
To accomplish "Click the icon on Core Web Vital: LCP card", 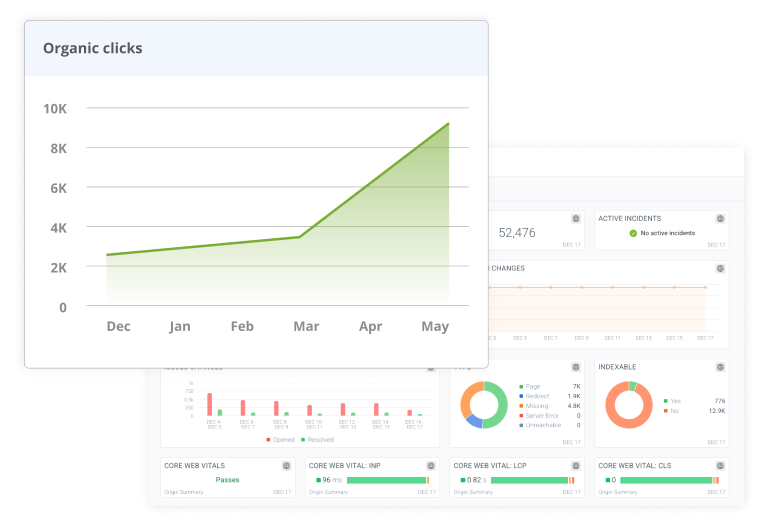I will click(575, 465).
